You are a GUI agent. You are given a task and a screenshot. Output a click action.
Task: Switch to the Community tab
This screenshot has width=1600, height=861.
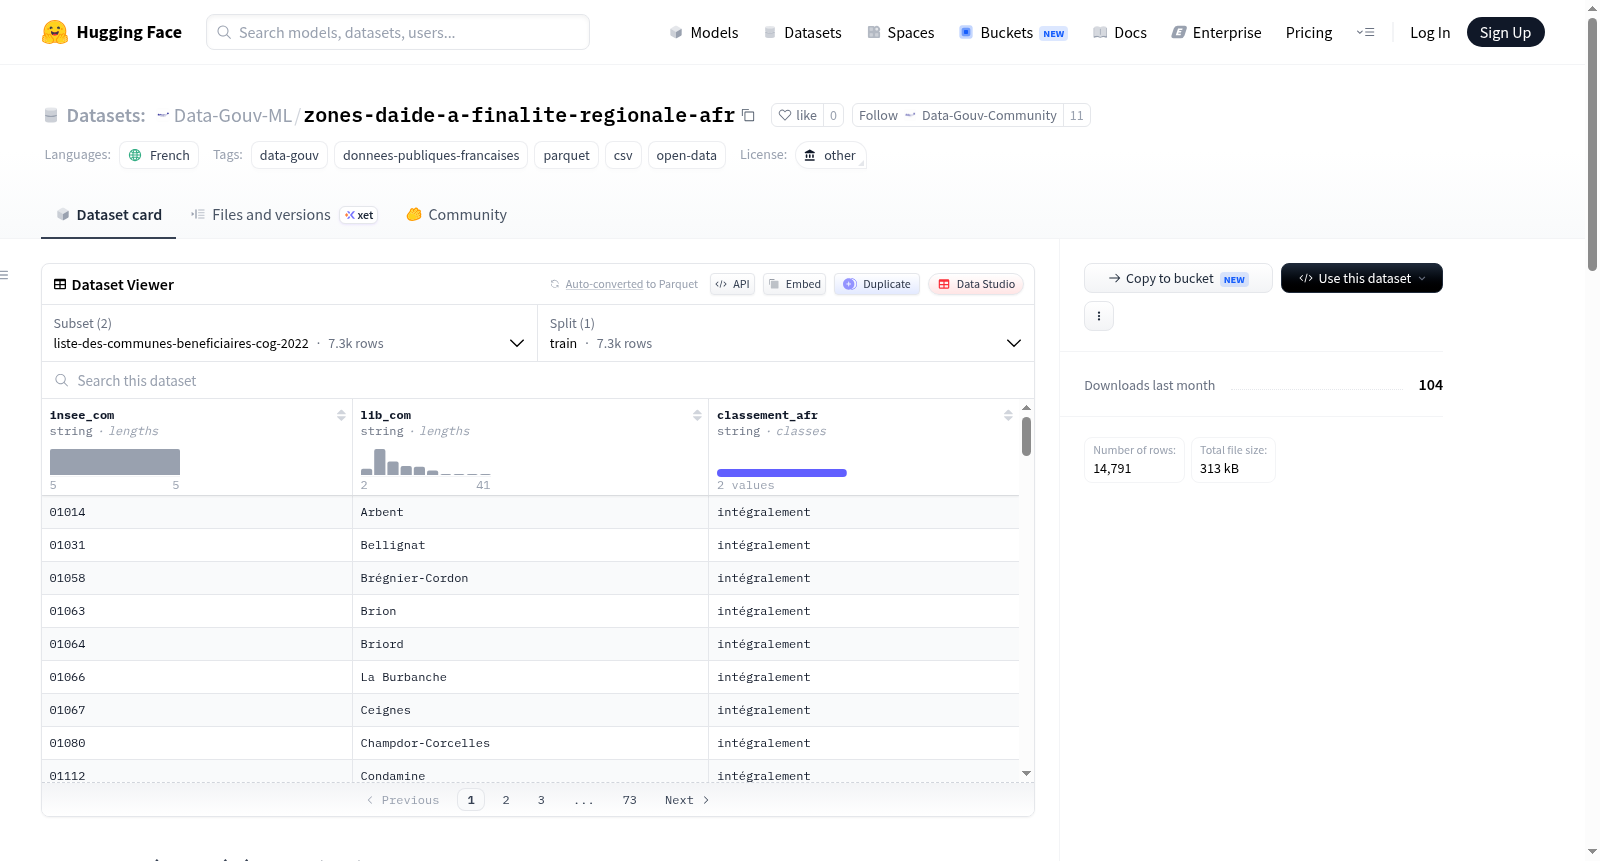click(456, 215)
